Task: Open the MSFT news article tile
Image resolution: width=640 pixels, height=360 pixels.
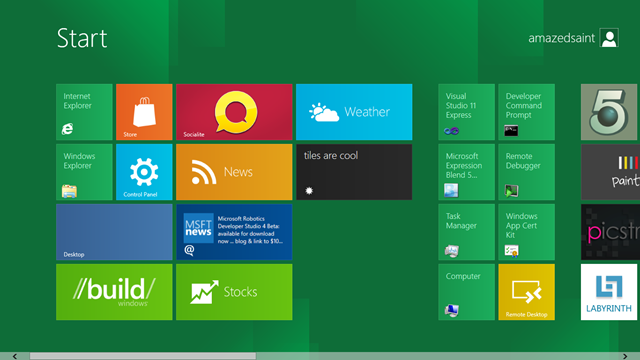Action: (x=234, y=232)
